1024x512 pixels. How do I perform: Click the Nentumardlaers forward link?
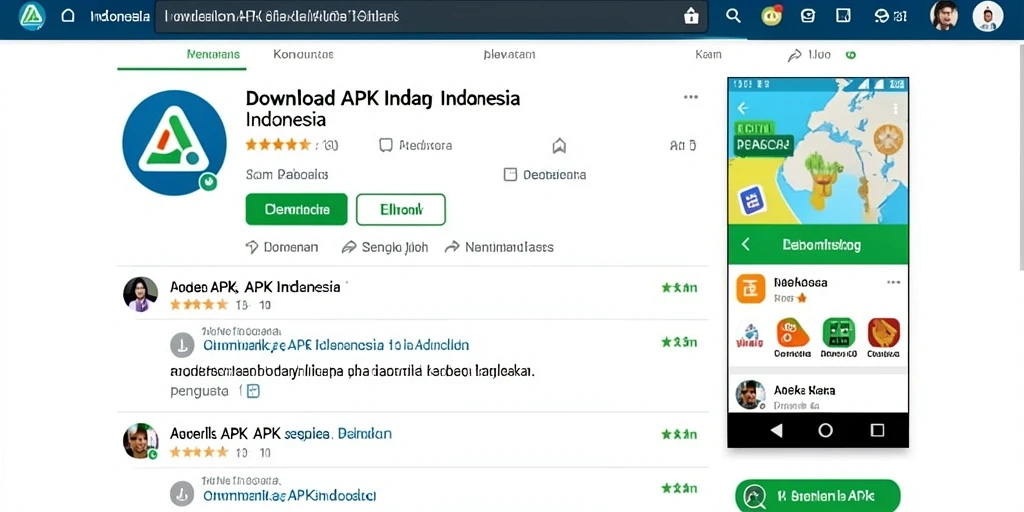point(499,247)
